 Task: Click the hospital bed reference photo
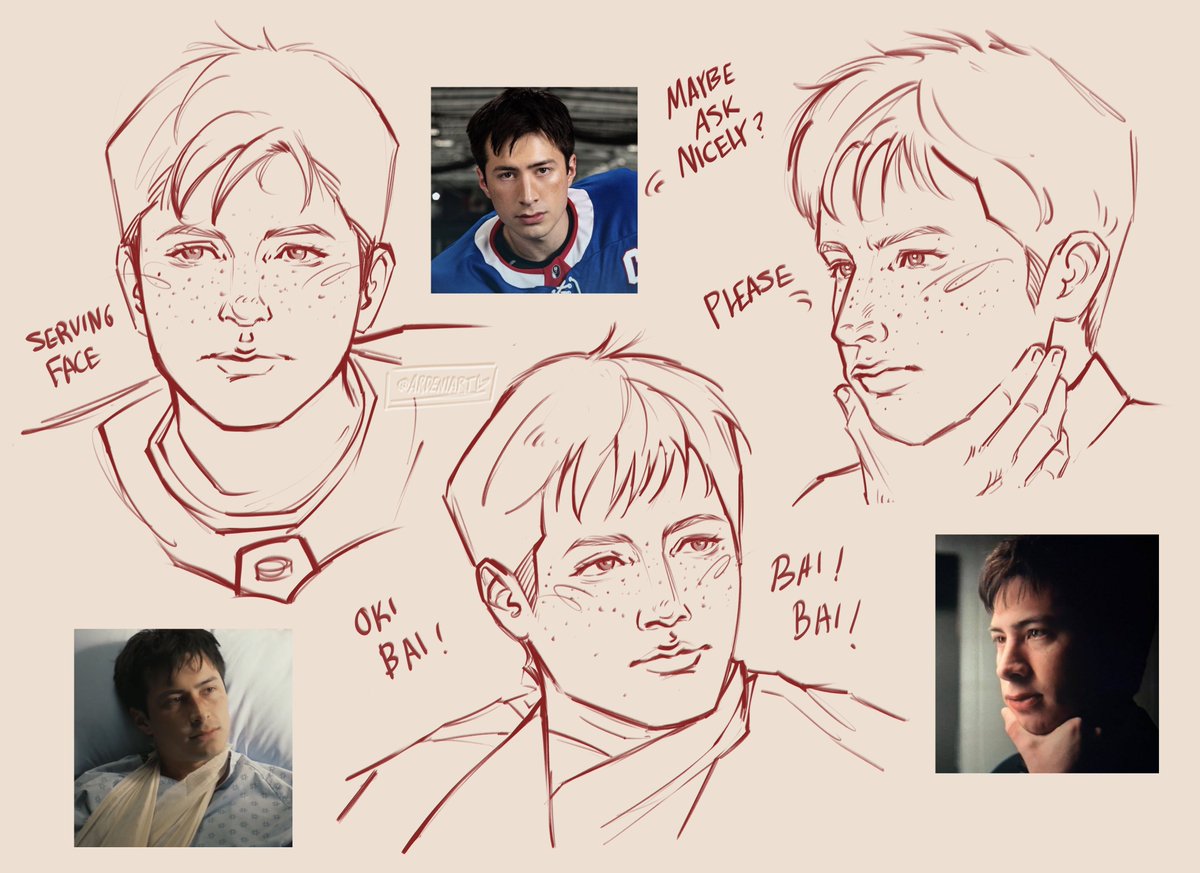tap(183, 738)
